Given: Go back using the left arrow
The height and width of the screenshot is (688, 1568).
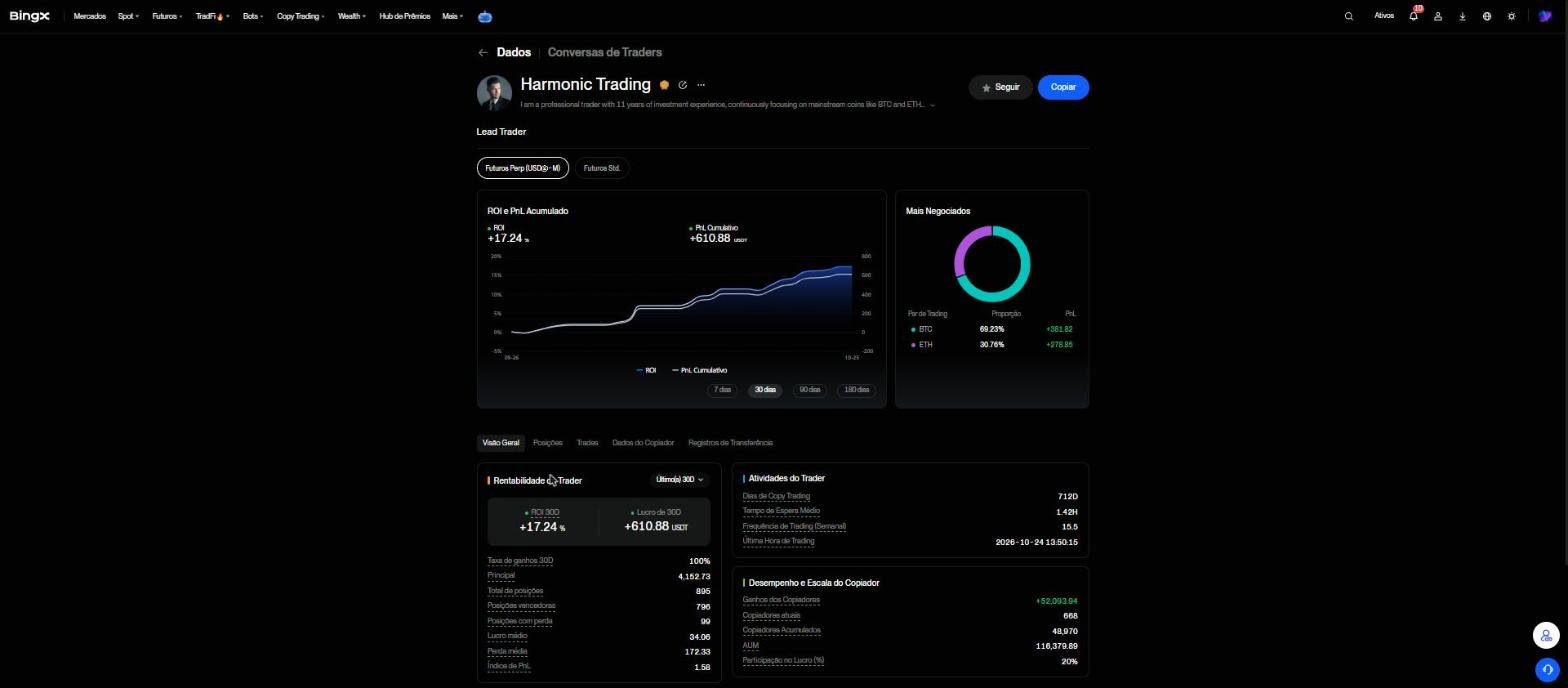Looking at the screenshot, I should 483,52.
